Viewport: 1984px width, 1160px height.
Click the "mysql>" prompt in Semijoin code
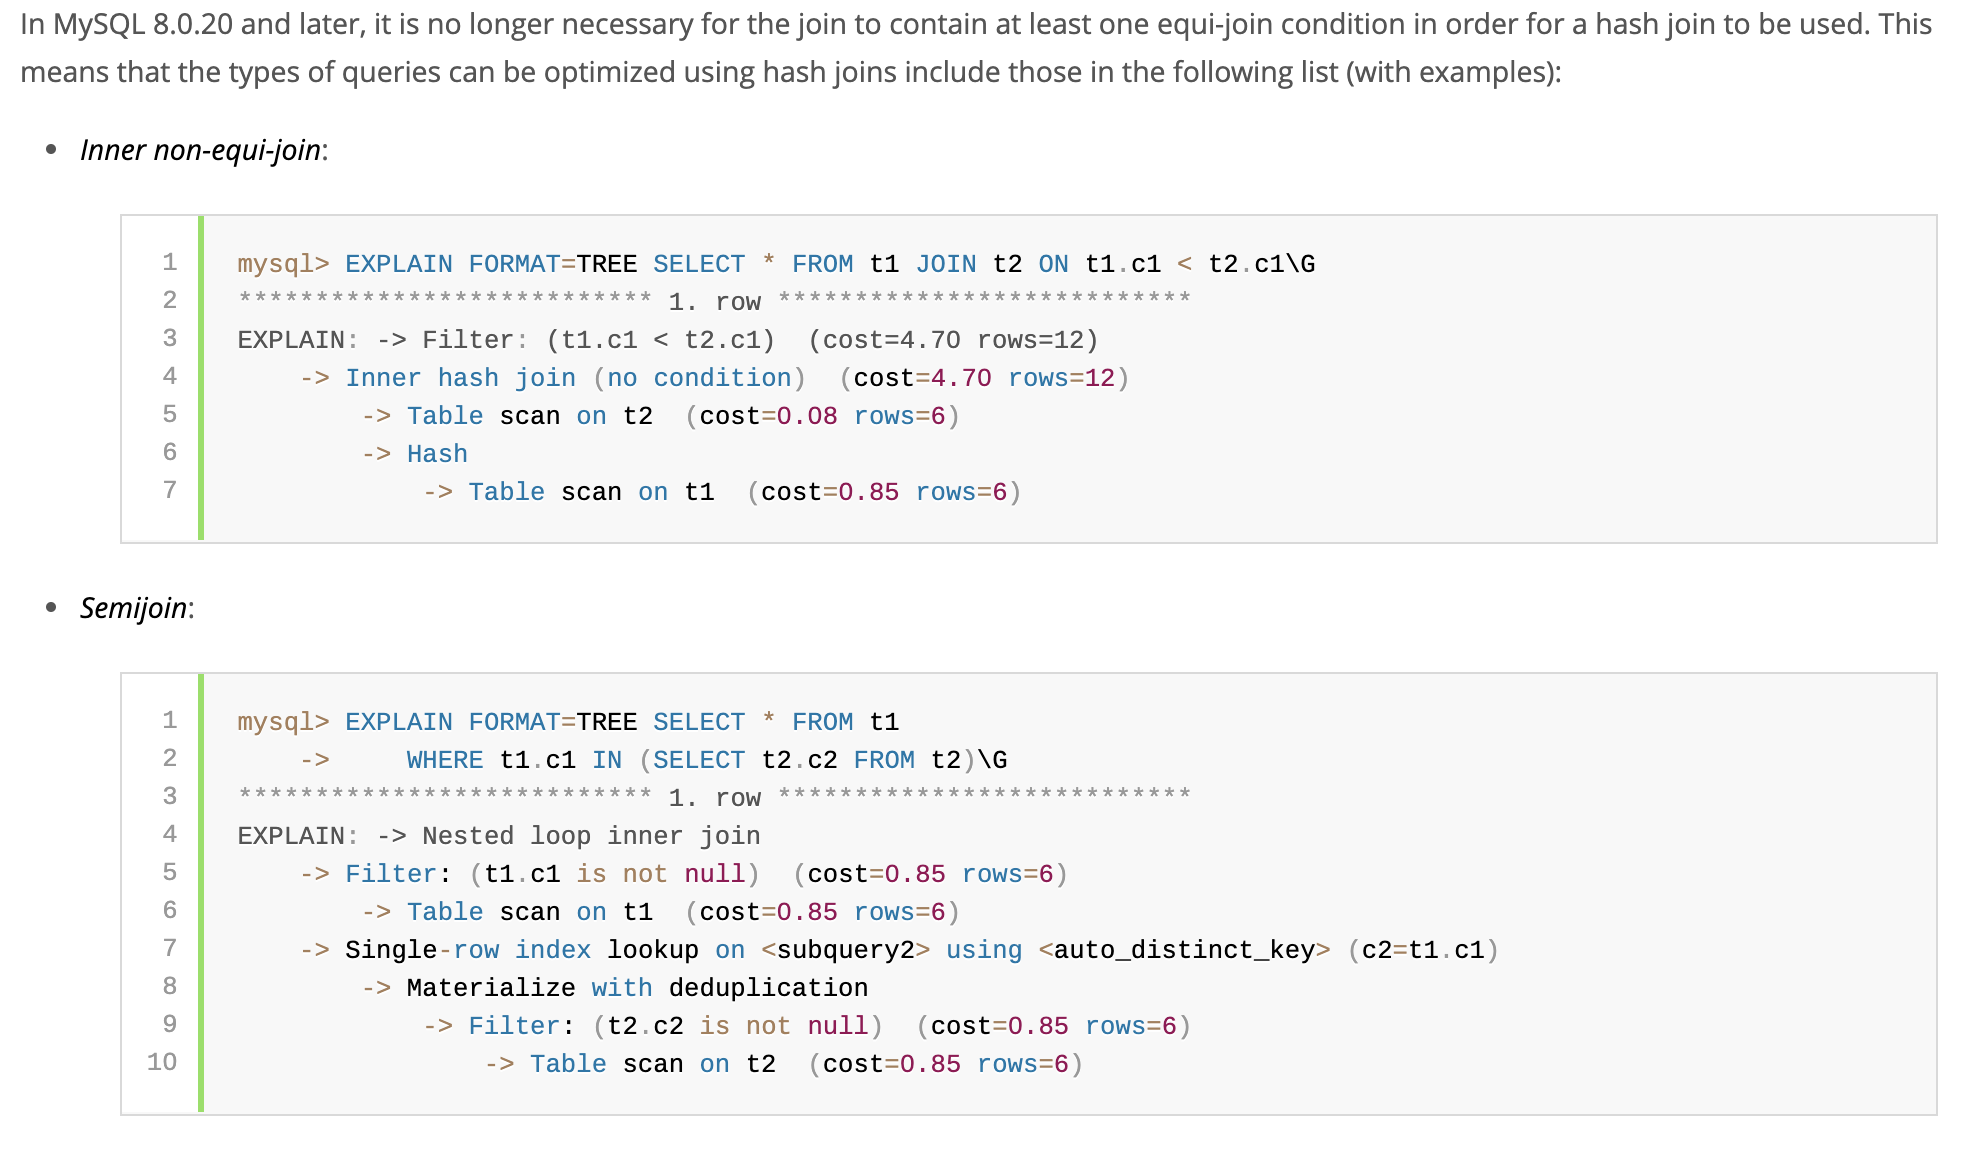pyautogui.click(x=283, y=722)
